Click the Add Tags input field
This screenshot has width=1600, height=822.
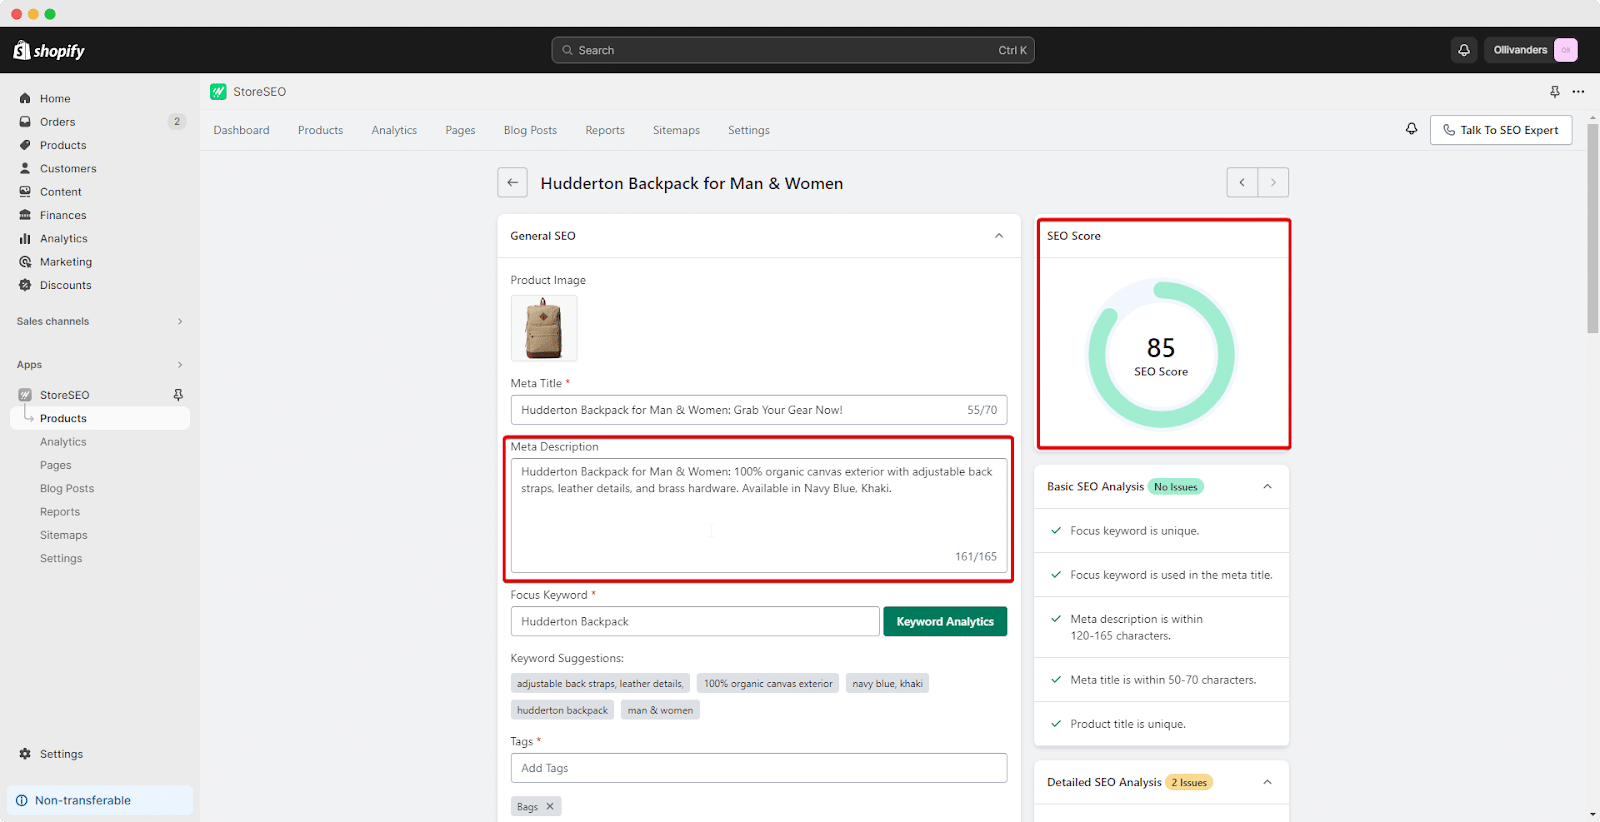pos(758,768)
